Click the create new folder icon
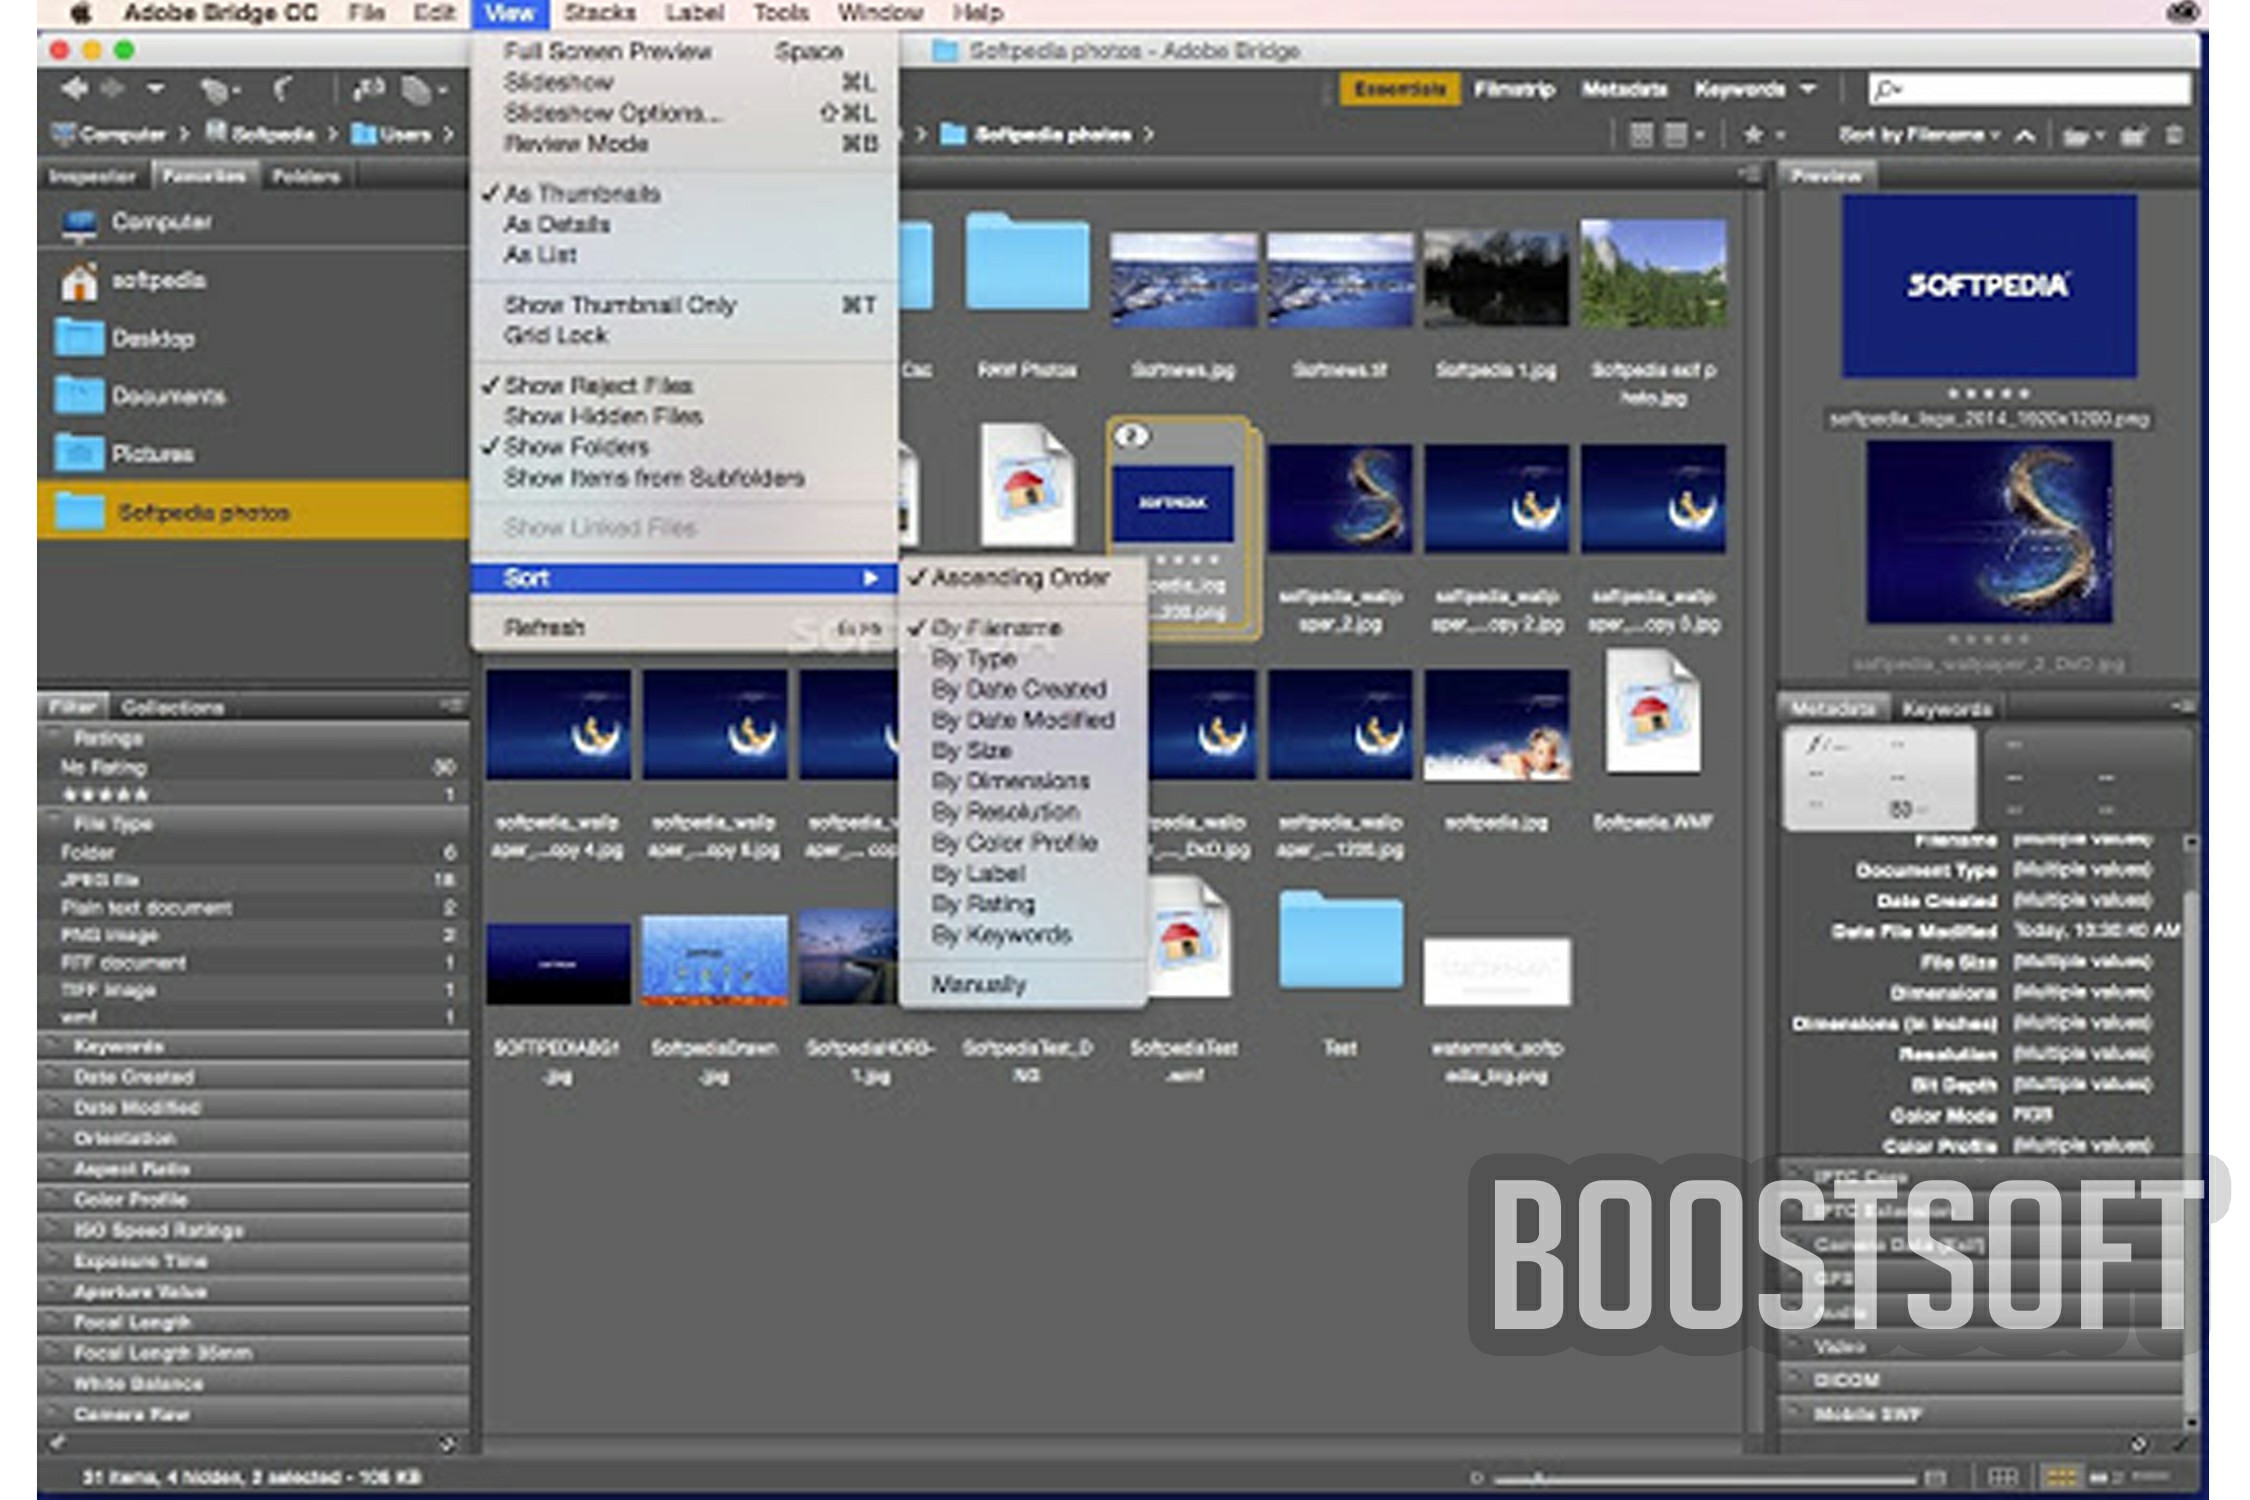This screenshot has width=2250, height=1500. pyautogui.click(x=2132, y=135)
